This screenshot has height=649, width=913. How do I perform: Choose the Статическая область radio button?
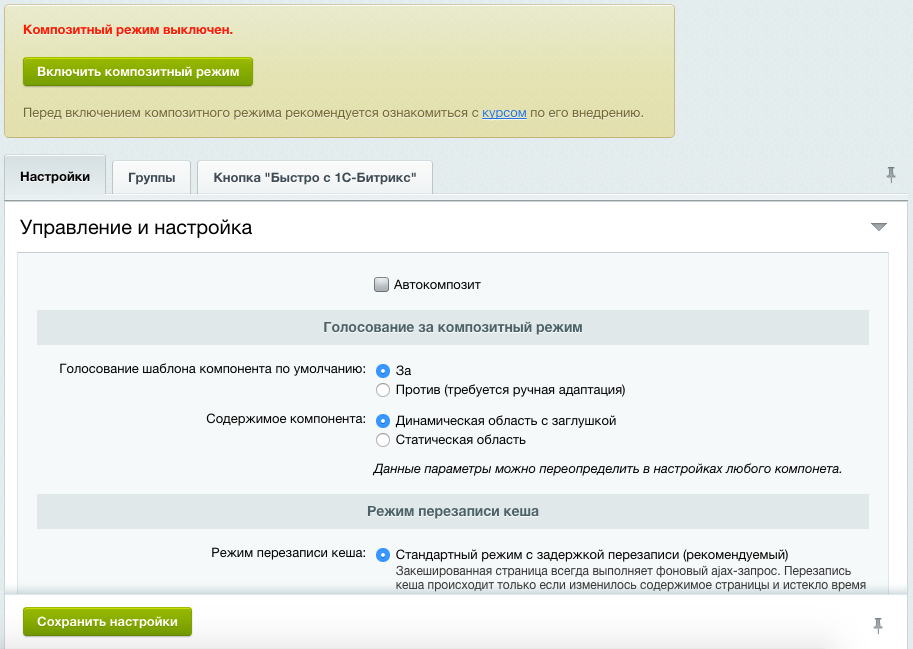point(382,440)
